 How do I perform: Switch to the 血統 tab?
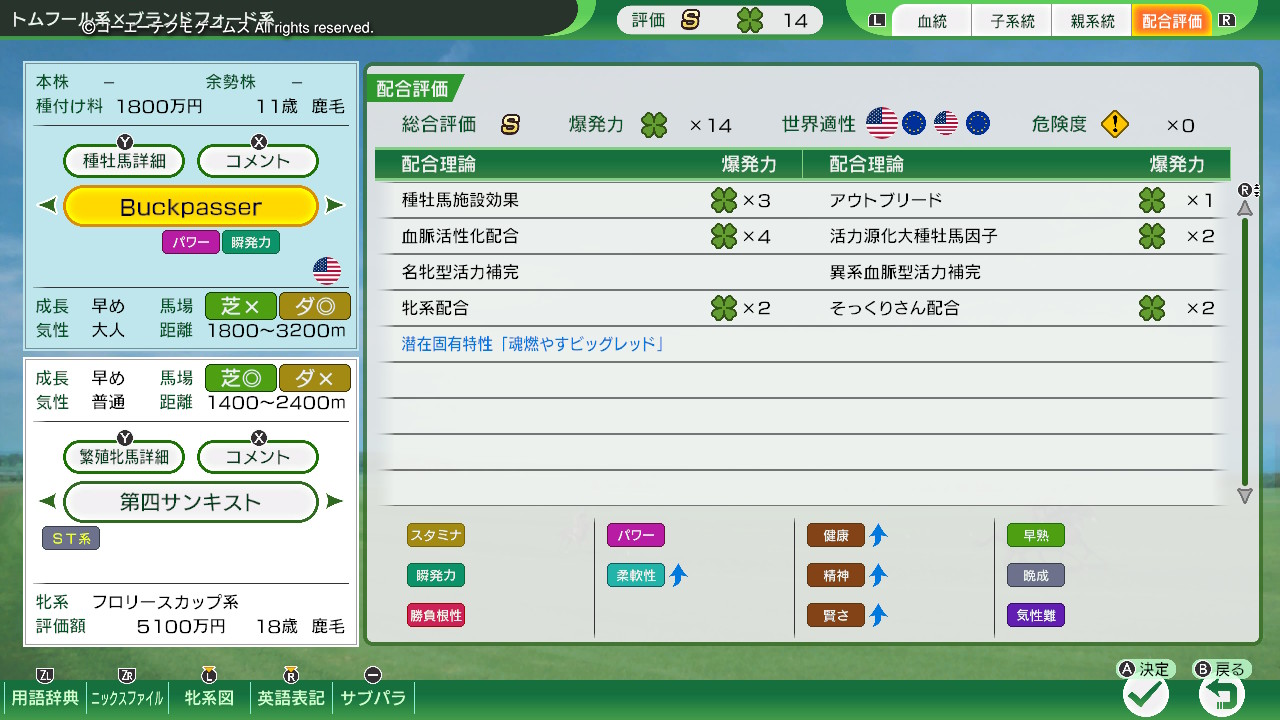932,21
